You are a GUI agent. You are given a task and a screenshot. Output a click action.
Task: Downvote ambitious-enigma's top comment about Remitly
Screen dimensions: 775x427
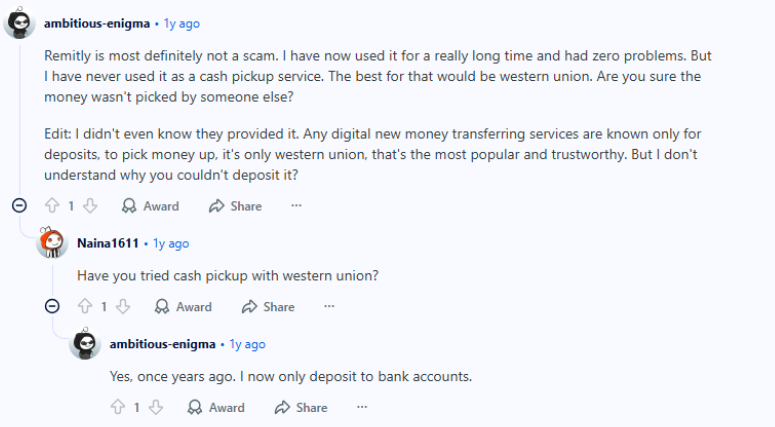click(x=90, y=206)
